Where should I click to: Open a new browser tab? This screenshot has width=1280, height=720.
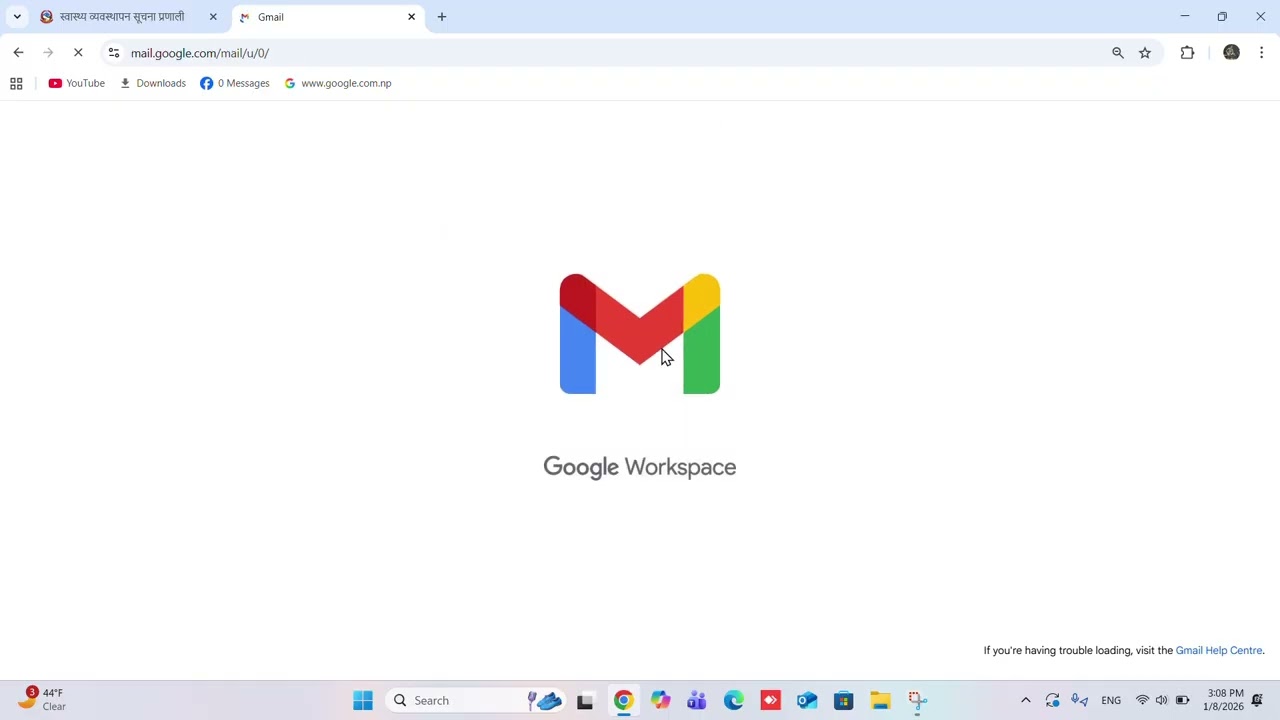442,17
